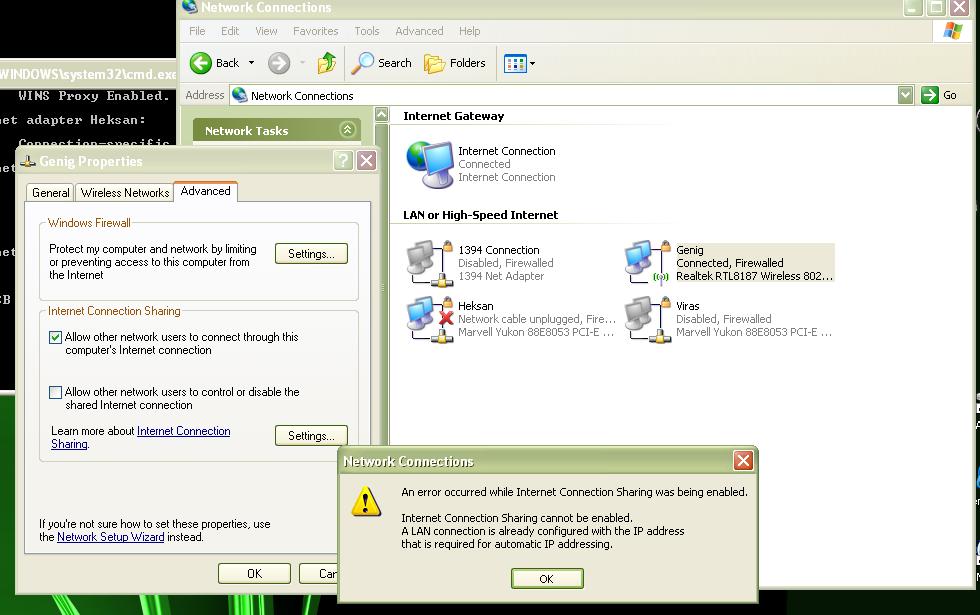This screenshot has height=615, width=980.
Task: Click the task pane scroll up arrow
Action: click(381, 114)
